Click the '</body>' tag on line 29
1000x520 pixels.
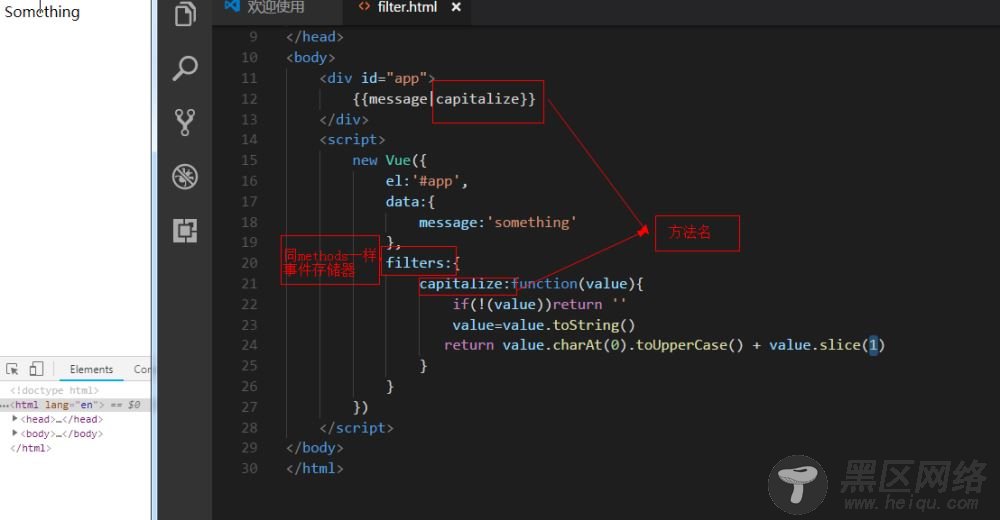pos(314,448)
